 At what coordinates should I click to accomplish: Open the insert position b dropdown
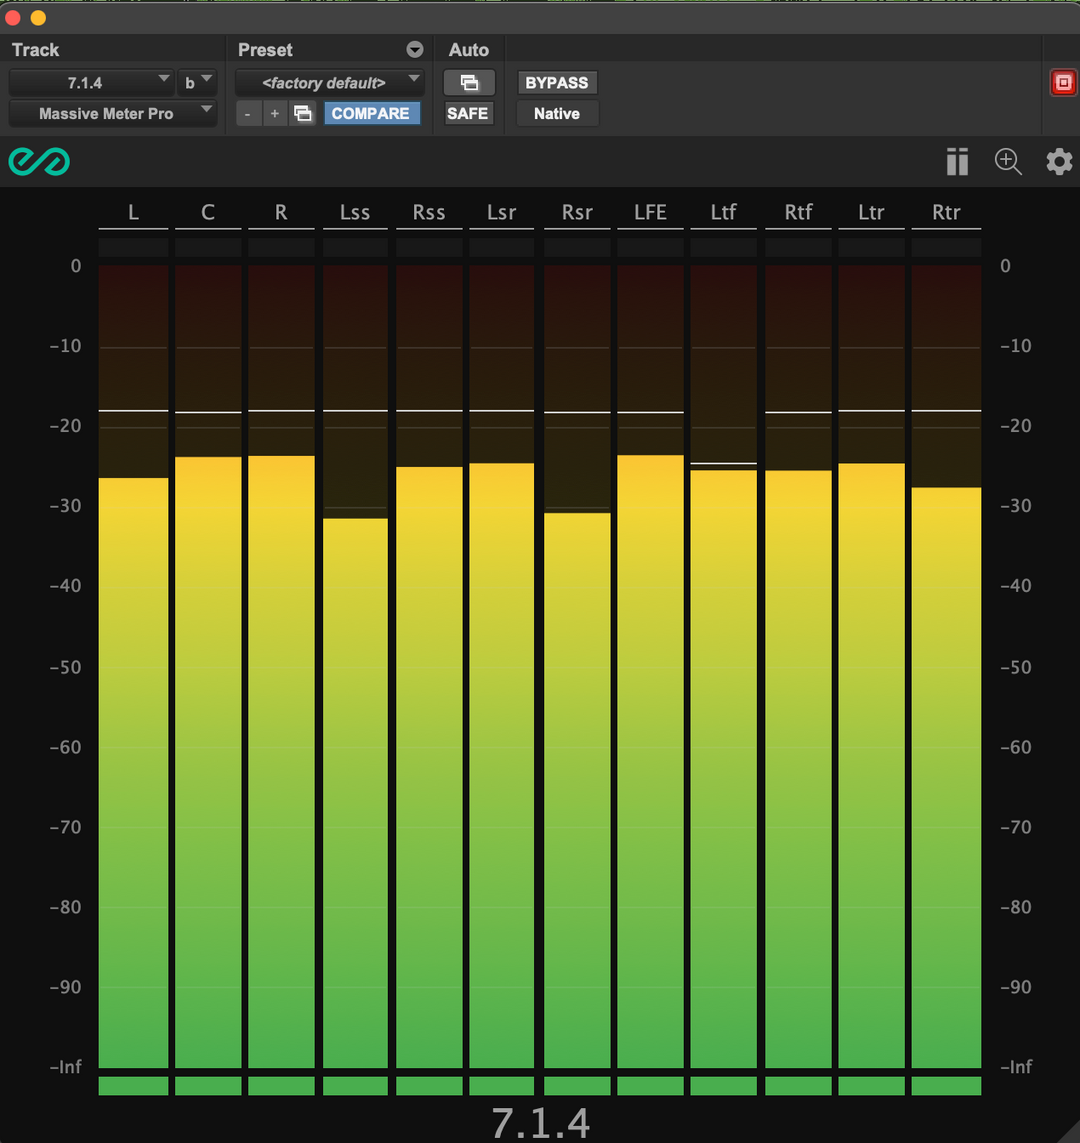tap(197, 83)
